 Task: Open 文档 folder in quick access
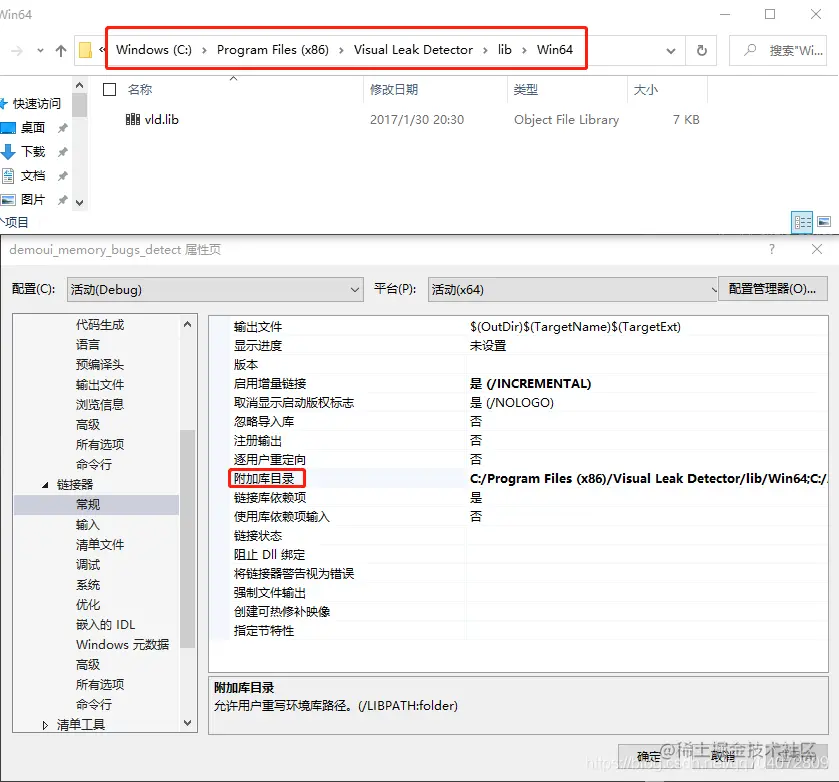(x=33, y=176)
